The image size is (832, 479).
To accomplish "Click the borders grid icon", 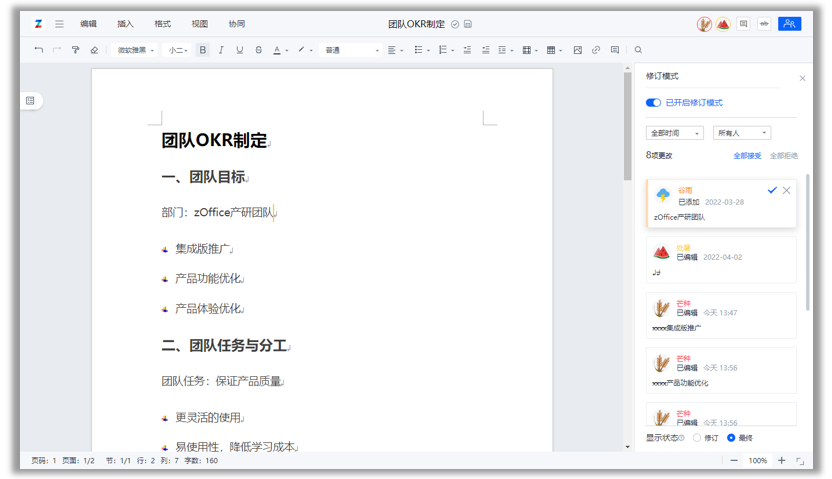I will 527,50.
